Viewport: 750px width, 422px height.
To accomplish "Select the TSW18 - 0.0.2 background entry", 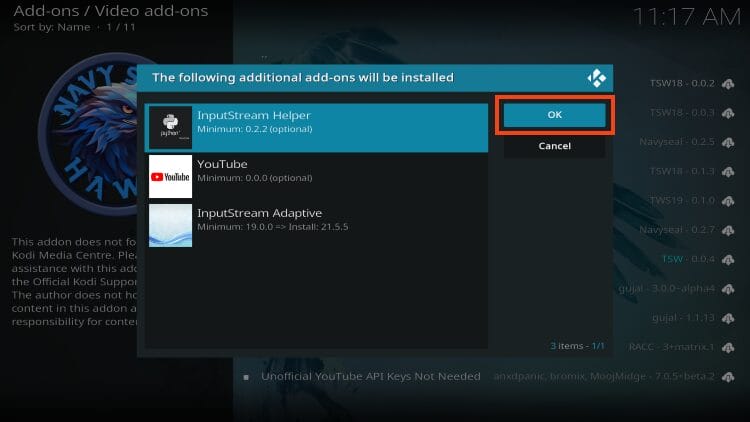I will coord(682,83).
